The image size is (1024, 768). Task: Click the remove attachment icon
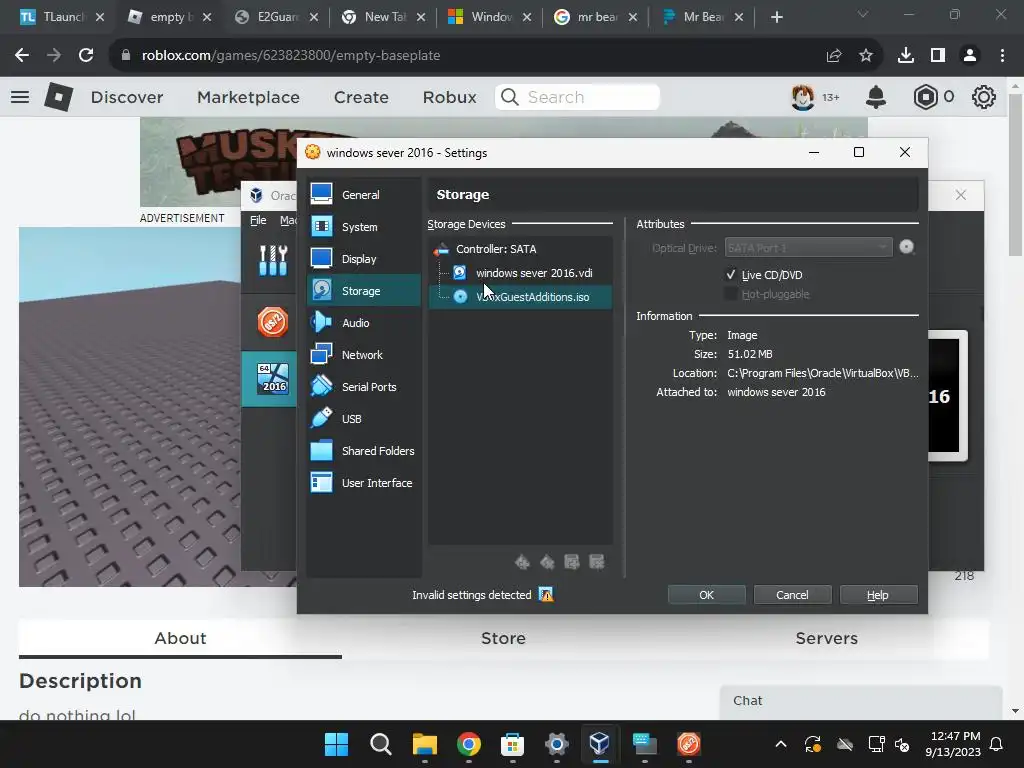pyautogui.click(x=596, y=562)
